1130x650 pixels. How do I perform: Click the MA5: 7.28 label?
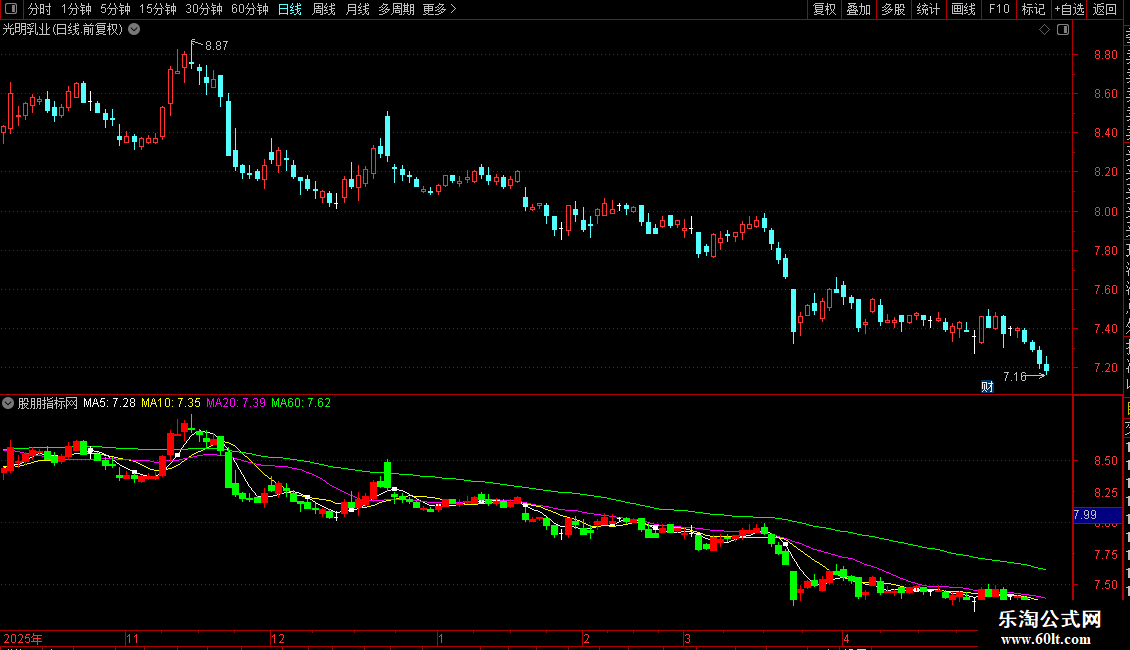tap(110, 403)
